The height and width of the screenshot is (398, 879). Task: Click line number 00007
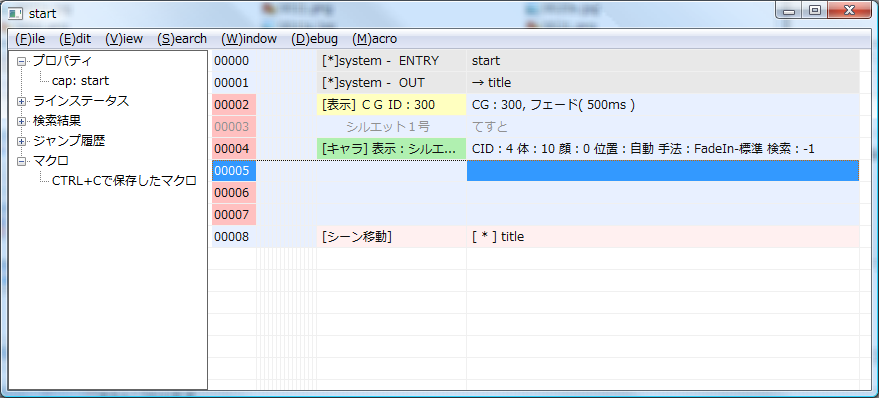[234, 215]
